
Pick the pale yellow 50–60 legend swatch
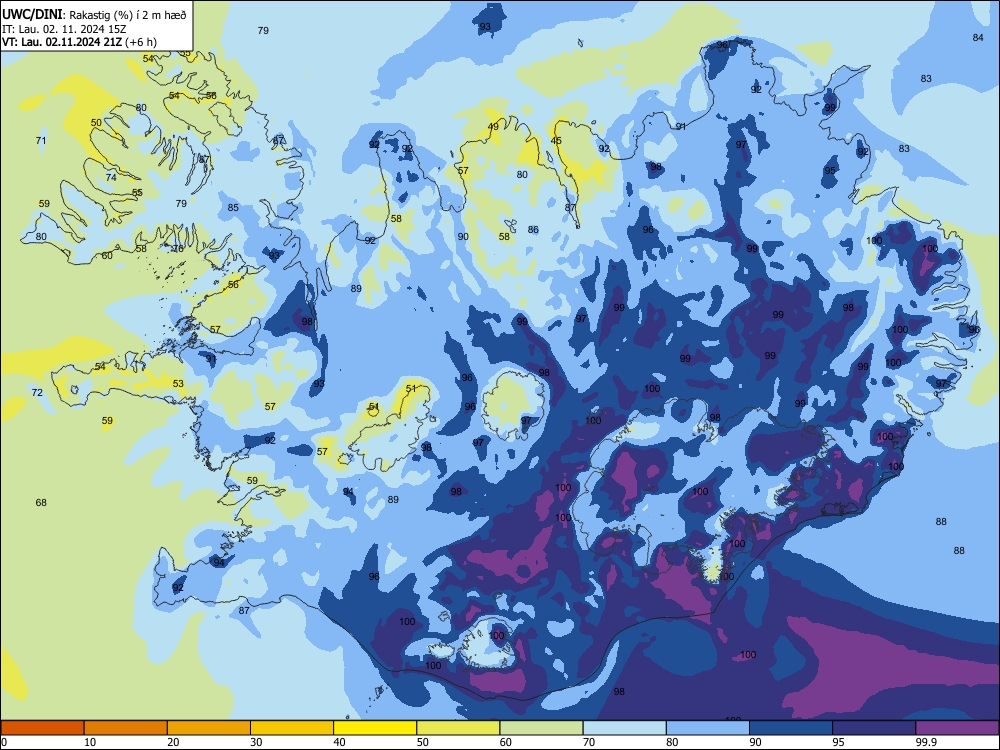click(458, 728)
